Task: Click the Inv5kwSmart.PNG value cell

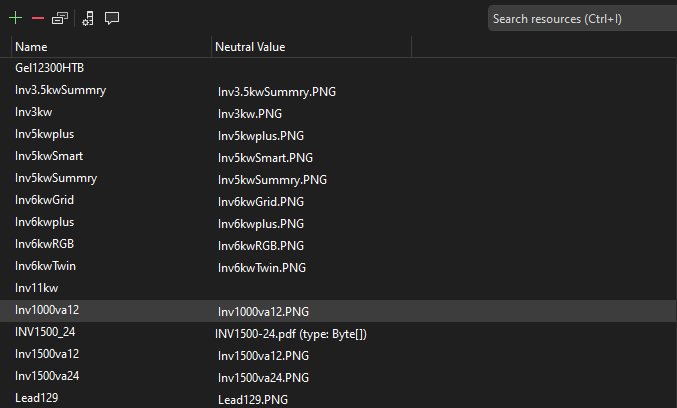Action: coord(265,157)
